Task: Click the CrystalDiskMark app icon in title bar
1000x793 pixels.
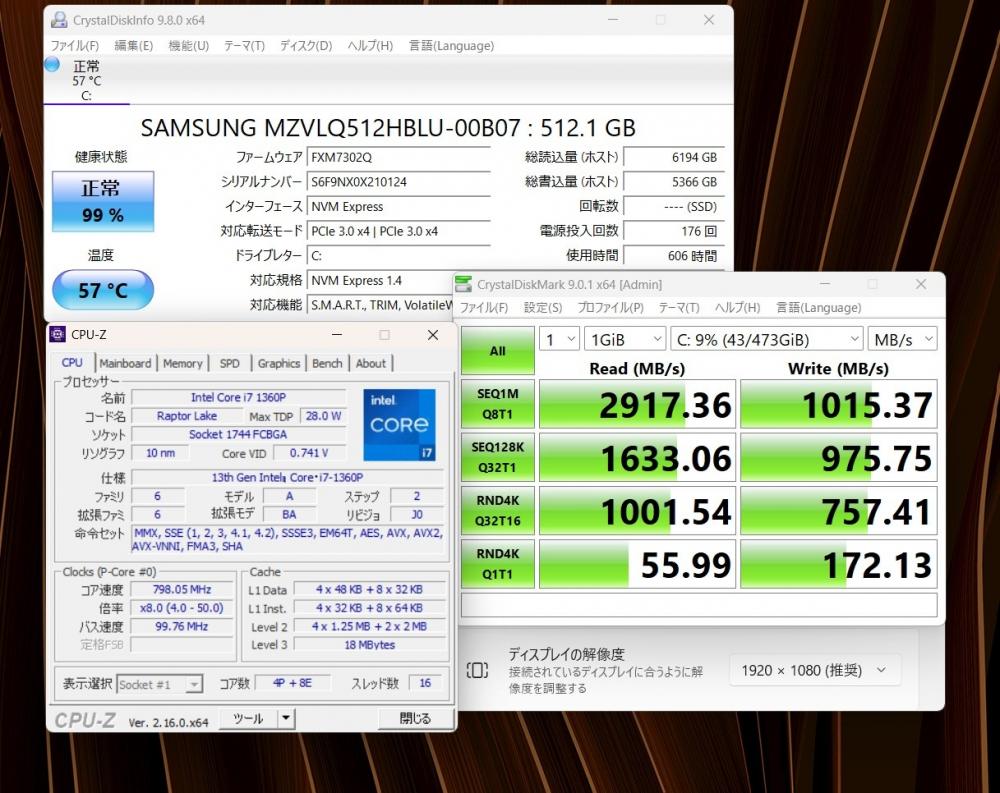Action: click(464, 284)
